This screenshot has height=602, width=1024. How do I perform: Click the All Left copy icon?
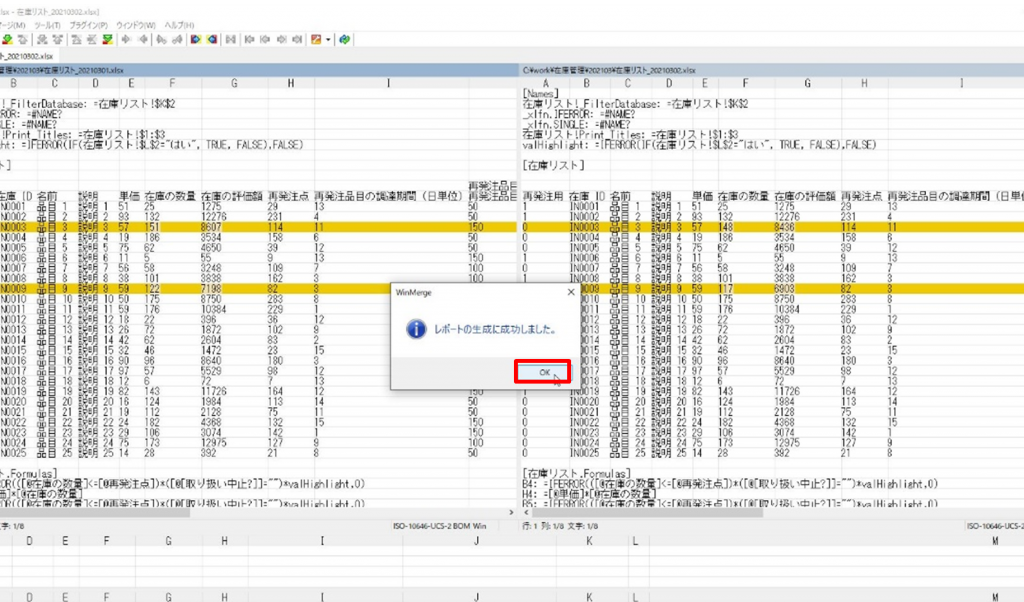[x=212, y=40]
